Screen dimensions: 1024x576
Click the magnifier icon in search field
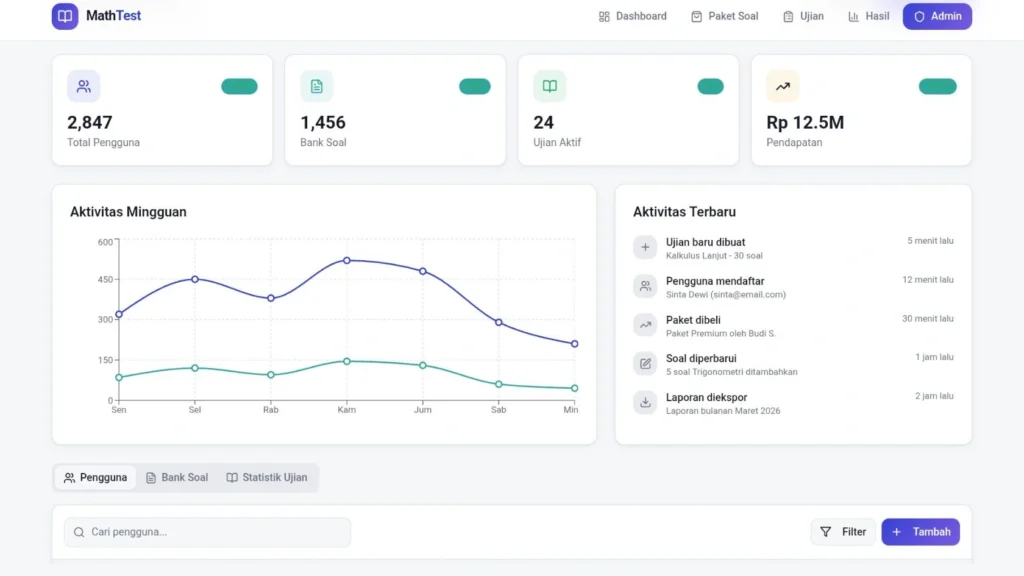(79, 532)
